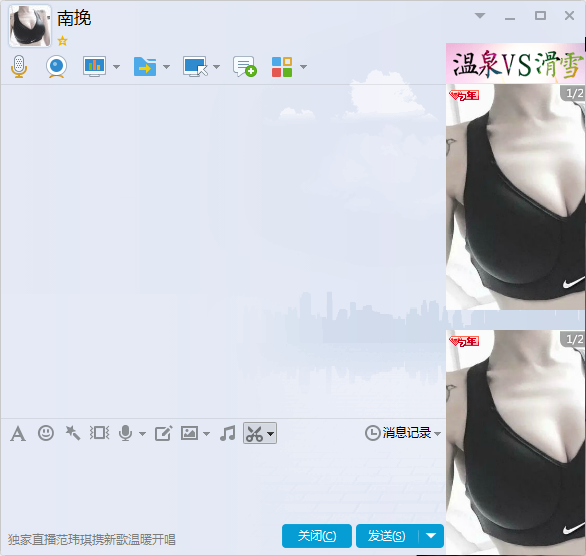Take a screenshot with scissors icon
The image size is (586, 556).
tap(255, 434)
